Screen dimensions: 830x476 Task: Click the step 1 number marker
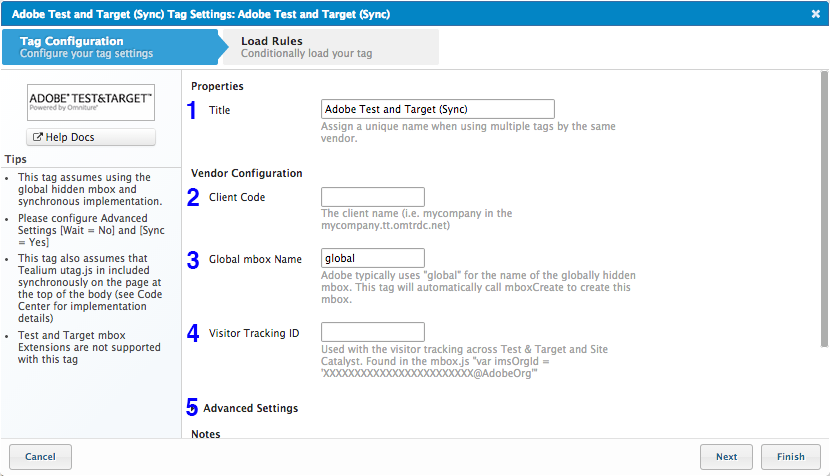(193, 110)
